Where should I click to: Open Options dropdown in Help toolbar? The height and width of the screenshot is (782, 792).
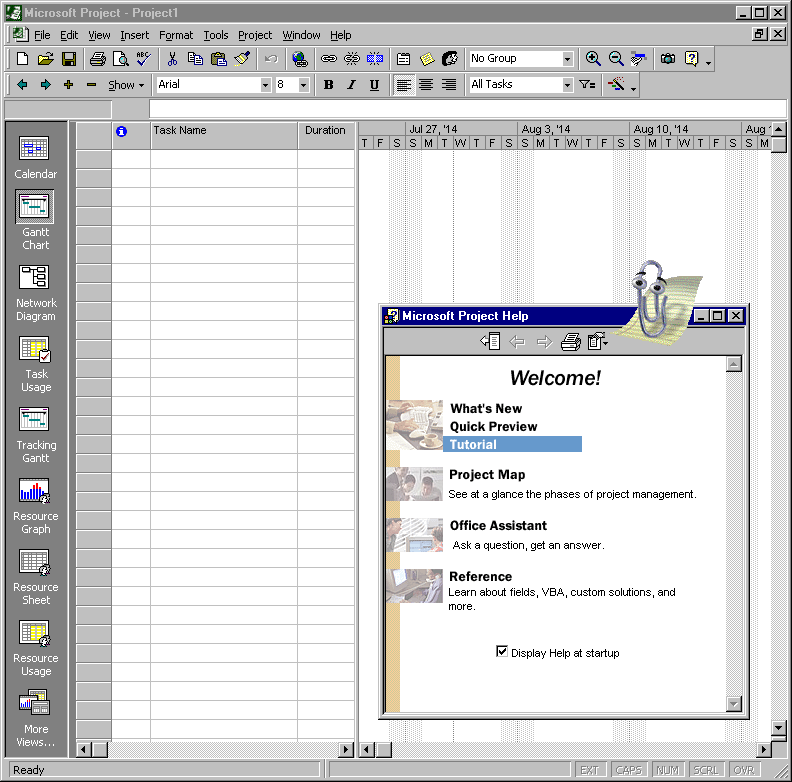pos(598,342)
